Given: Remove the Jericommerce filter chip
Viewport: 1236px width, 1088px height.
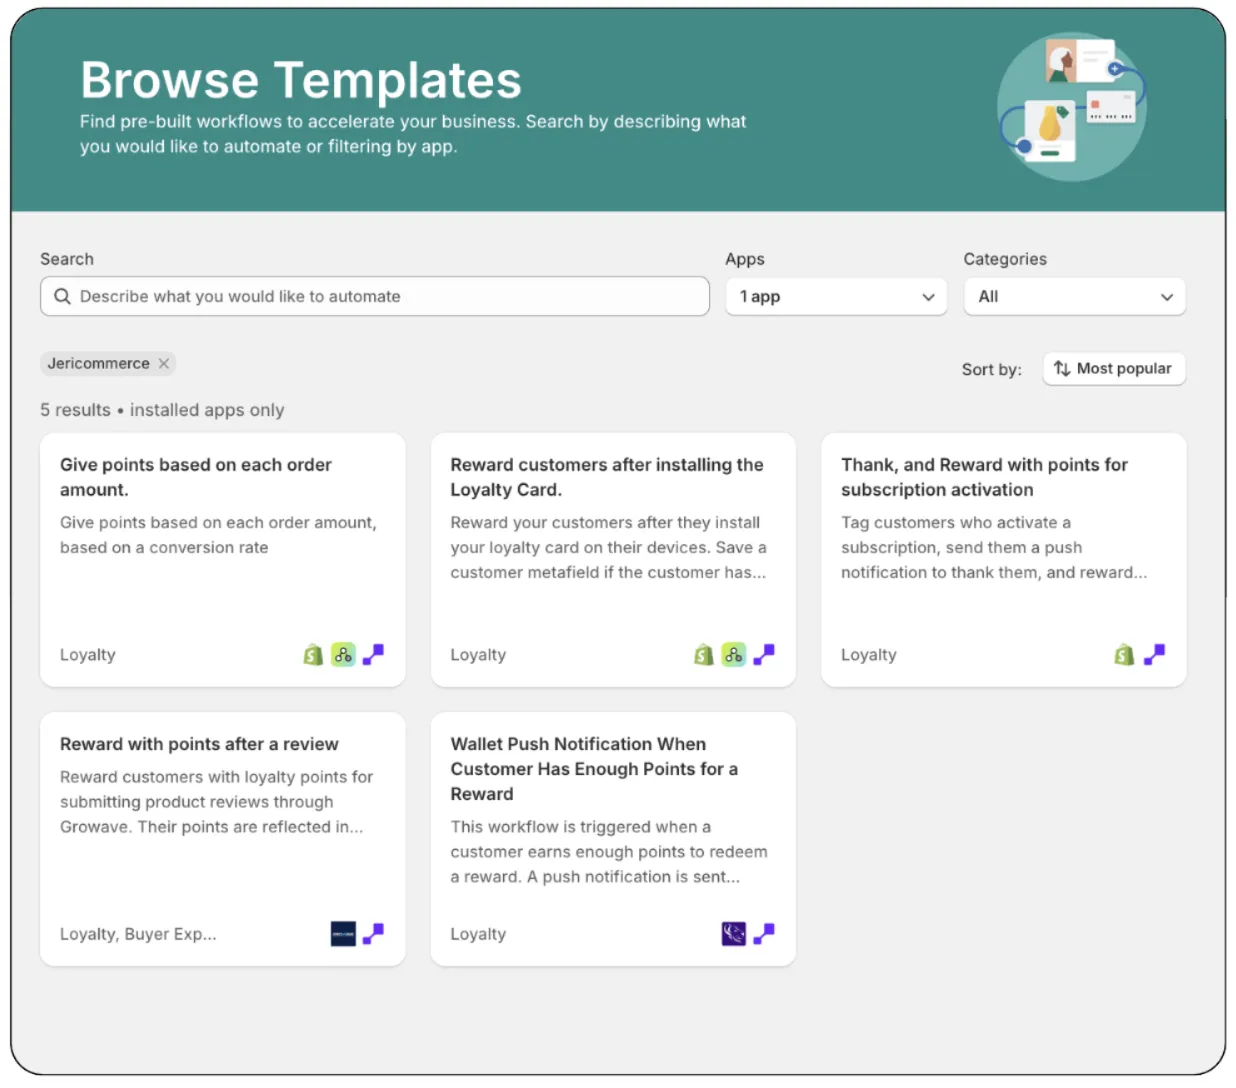Looking at the screenshot, I should 164,364.
